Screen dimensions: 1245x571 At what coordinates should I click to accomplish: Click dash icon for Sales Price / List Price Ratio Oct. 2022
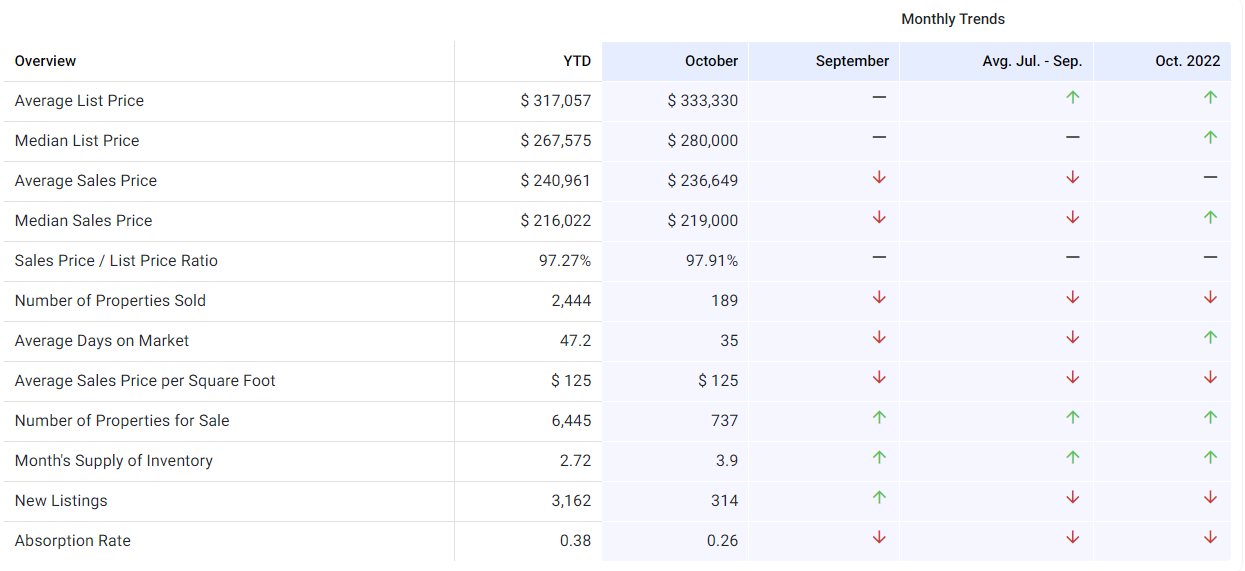[1210, 257]
